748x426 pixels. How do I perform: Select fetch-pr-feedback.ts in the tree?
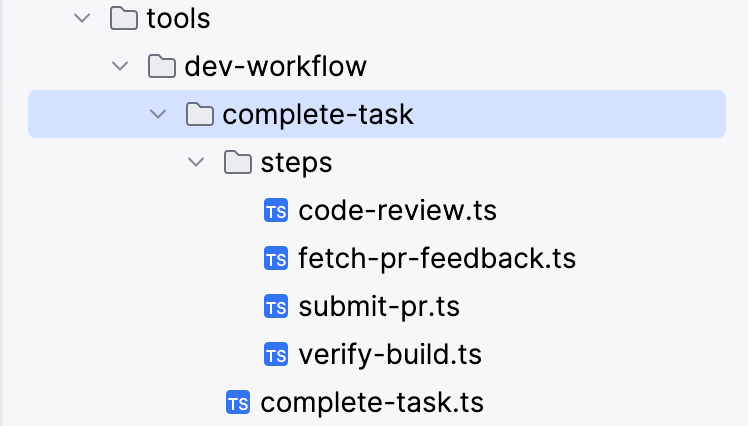pos(437,258)
